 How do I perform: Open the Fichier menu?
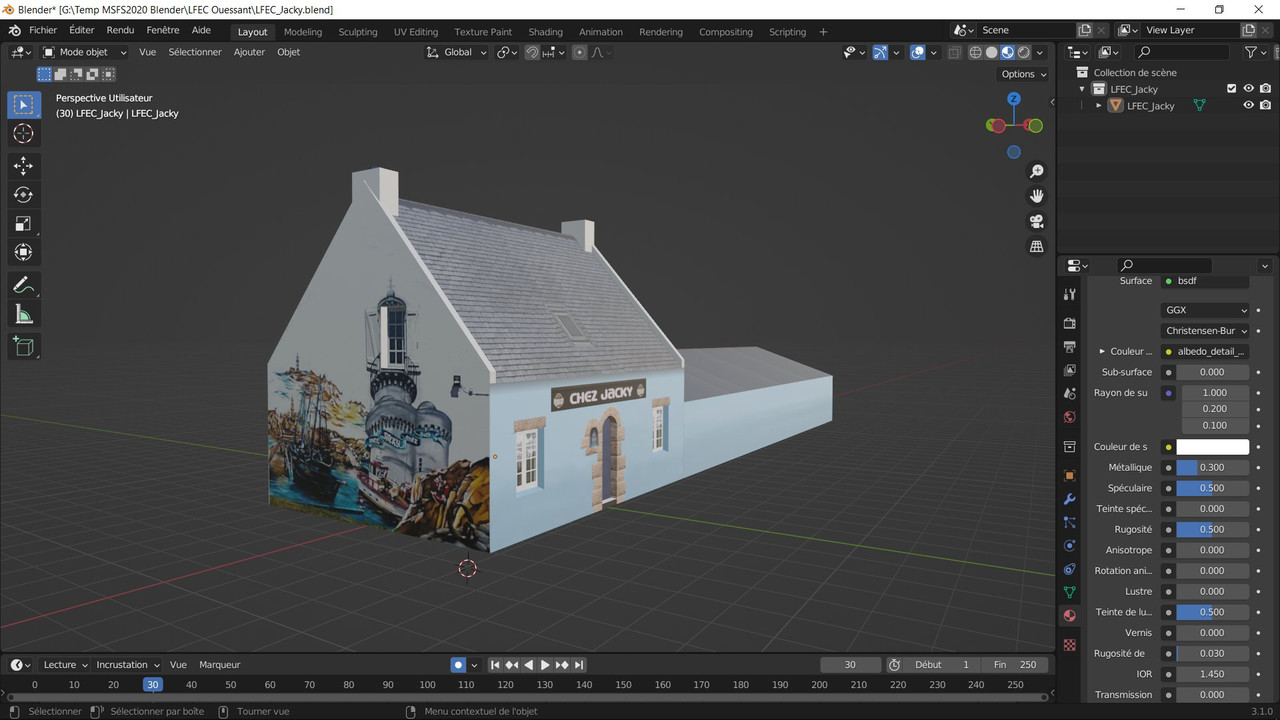[43, 30]
